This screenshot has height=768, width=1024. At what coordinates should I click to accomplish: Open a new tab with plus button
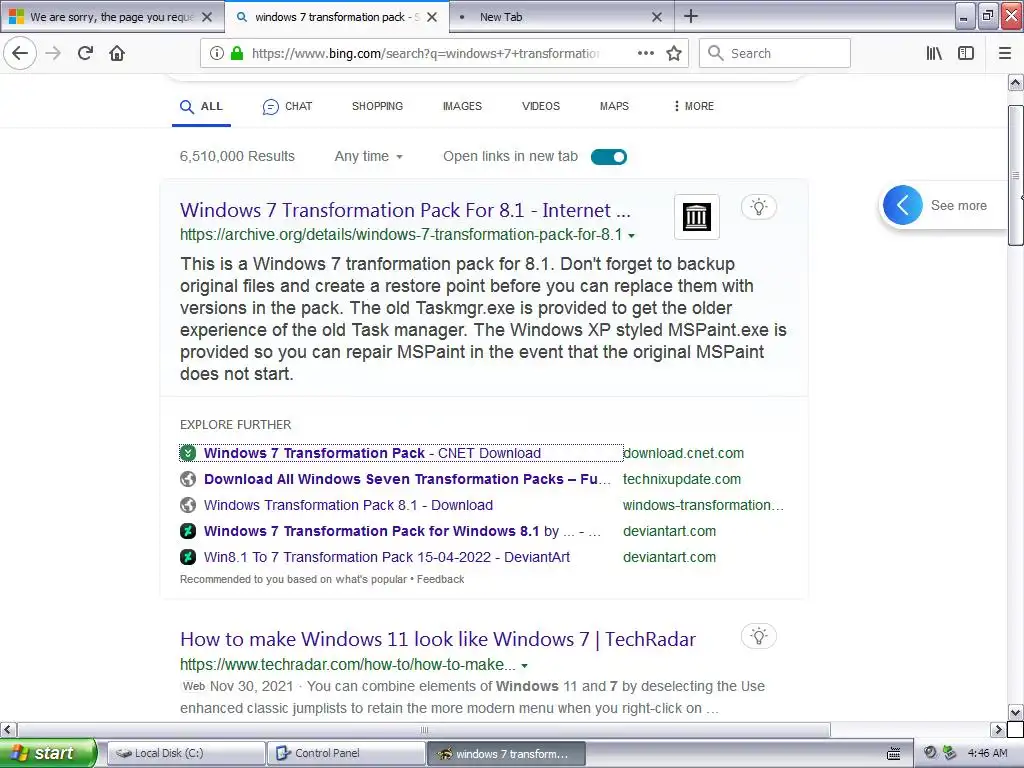coord(690,16)
